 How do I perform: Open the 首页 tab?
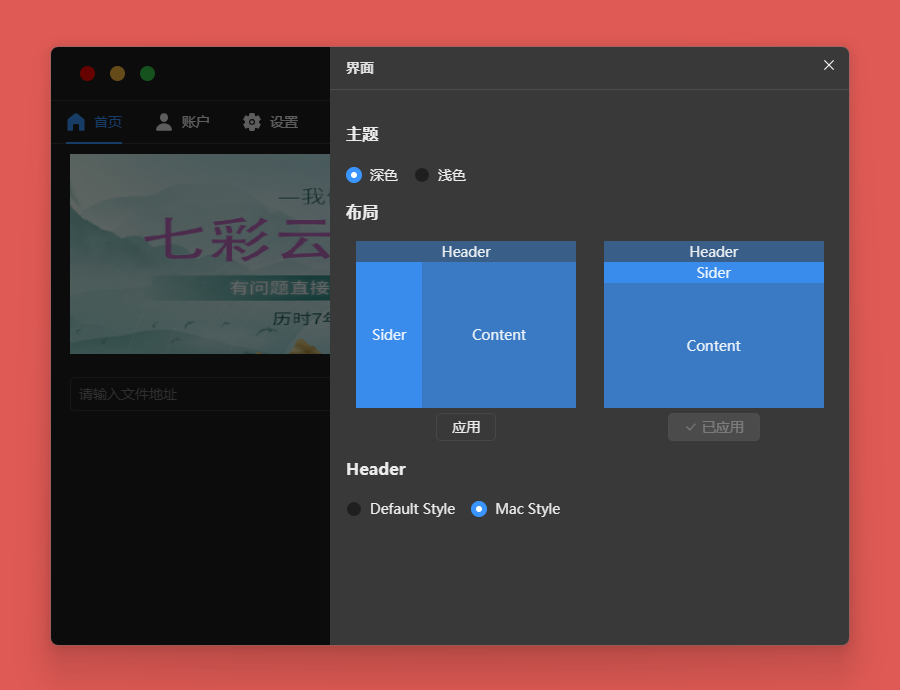click(108, 122)
